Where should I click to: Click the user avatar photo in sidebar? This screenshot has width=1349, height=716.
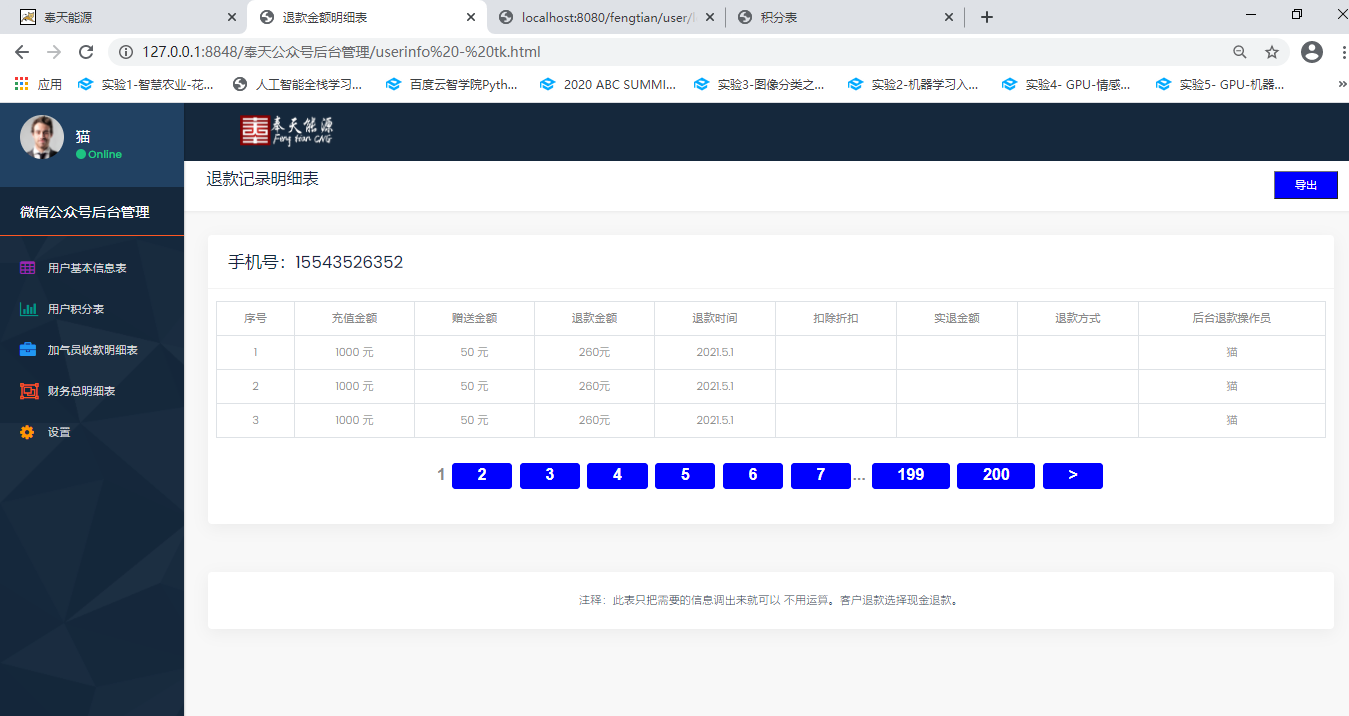[x=42, y=137]
